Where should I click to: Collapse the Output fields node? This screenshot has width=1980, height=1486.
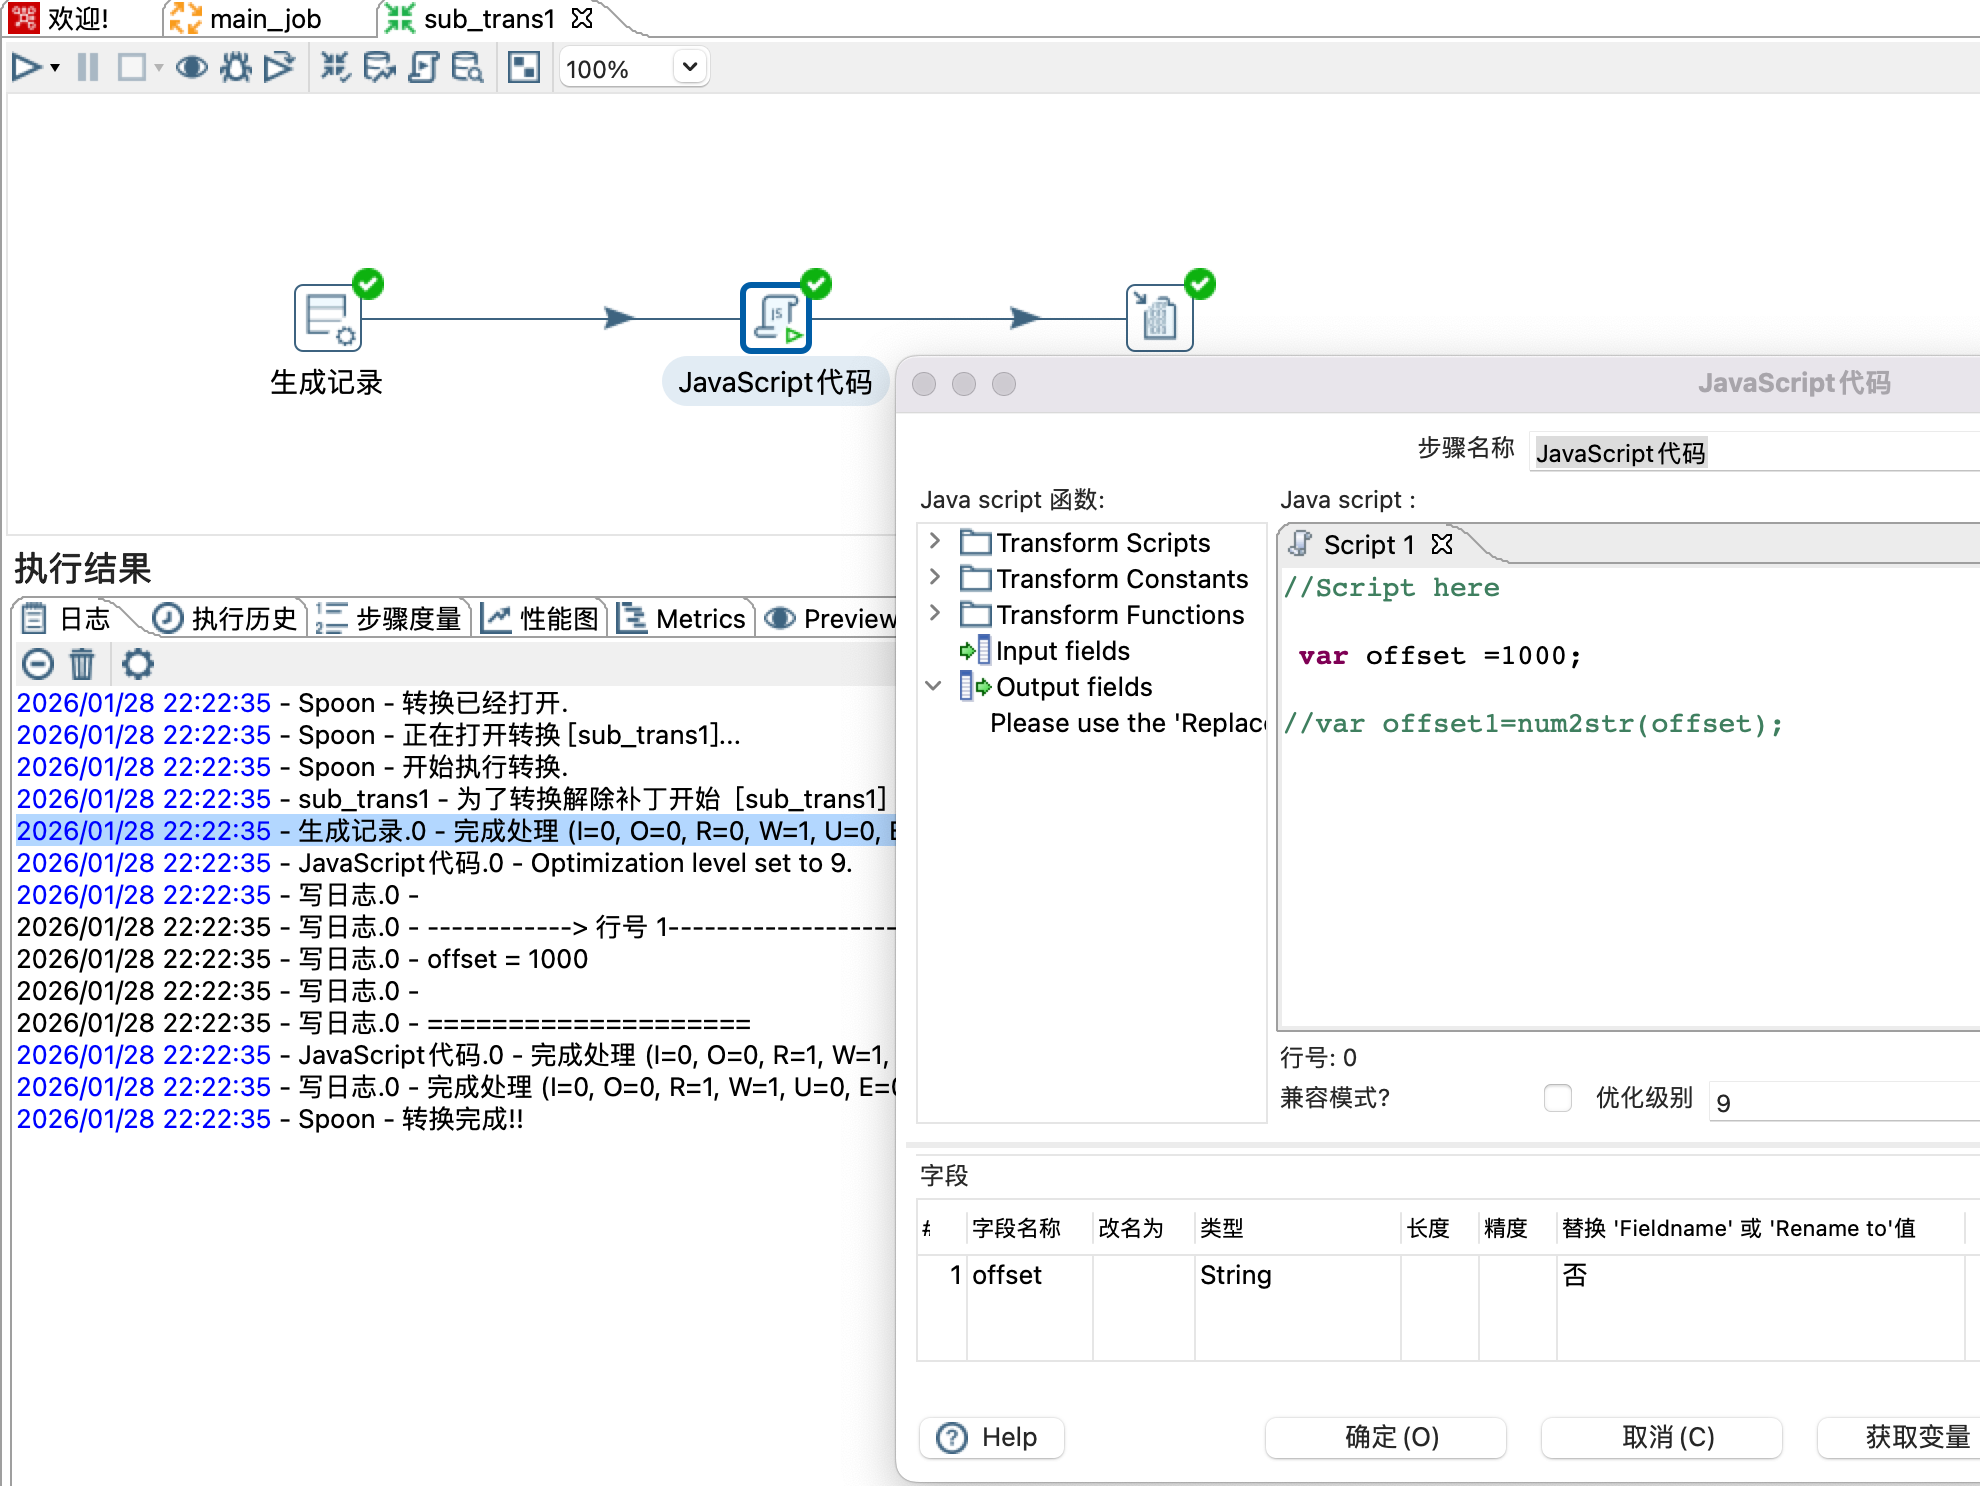[x=933, y=686]
